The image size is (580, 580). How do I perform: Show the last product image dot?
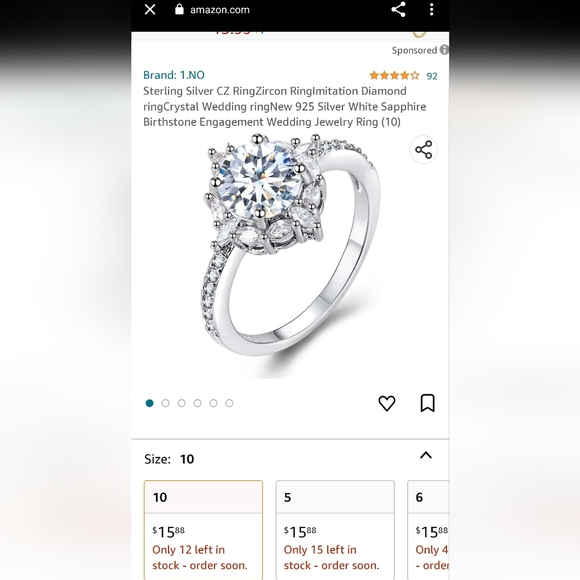229,403
